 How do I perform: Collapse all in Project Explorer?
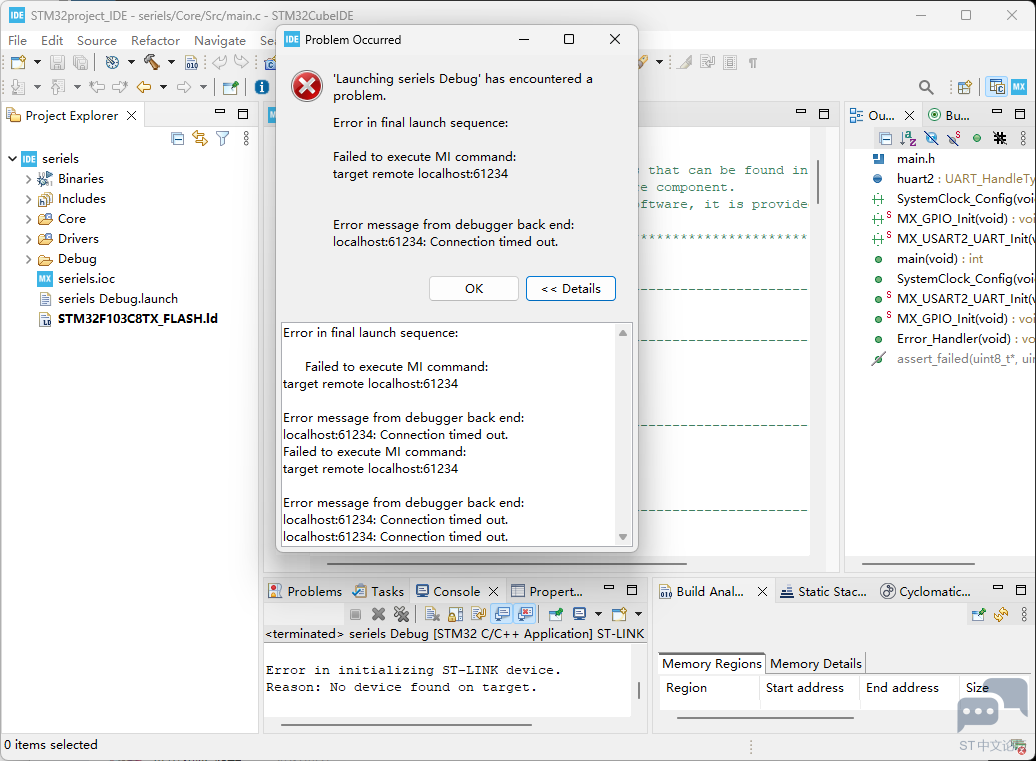pyautogui.click(x=177, y=138)
